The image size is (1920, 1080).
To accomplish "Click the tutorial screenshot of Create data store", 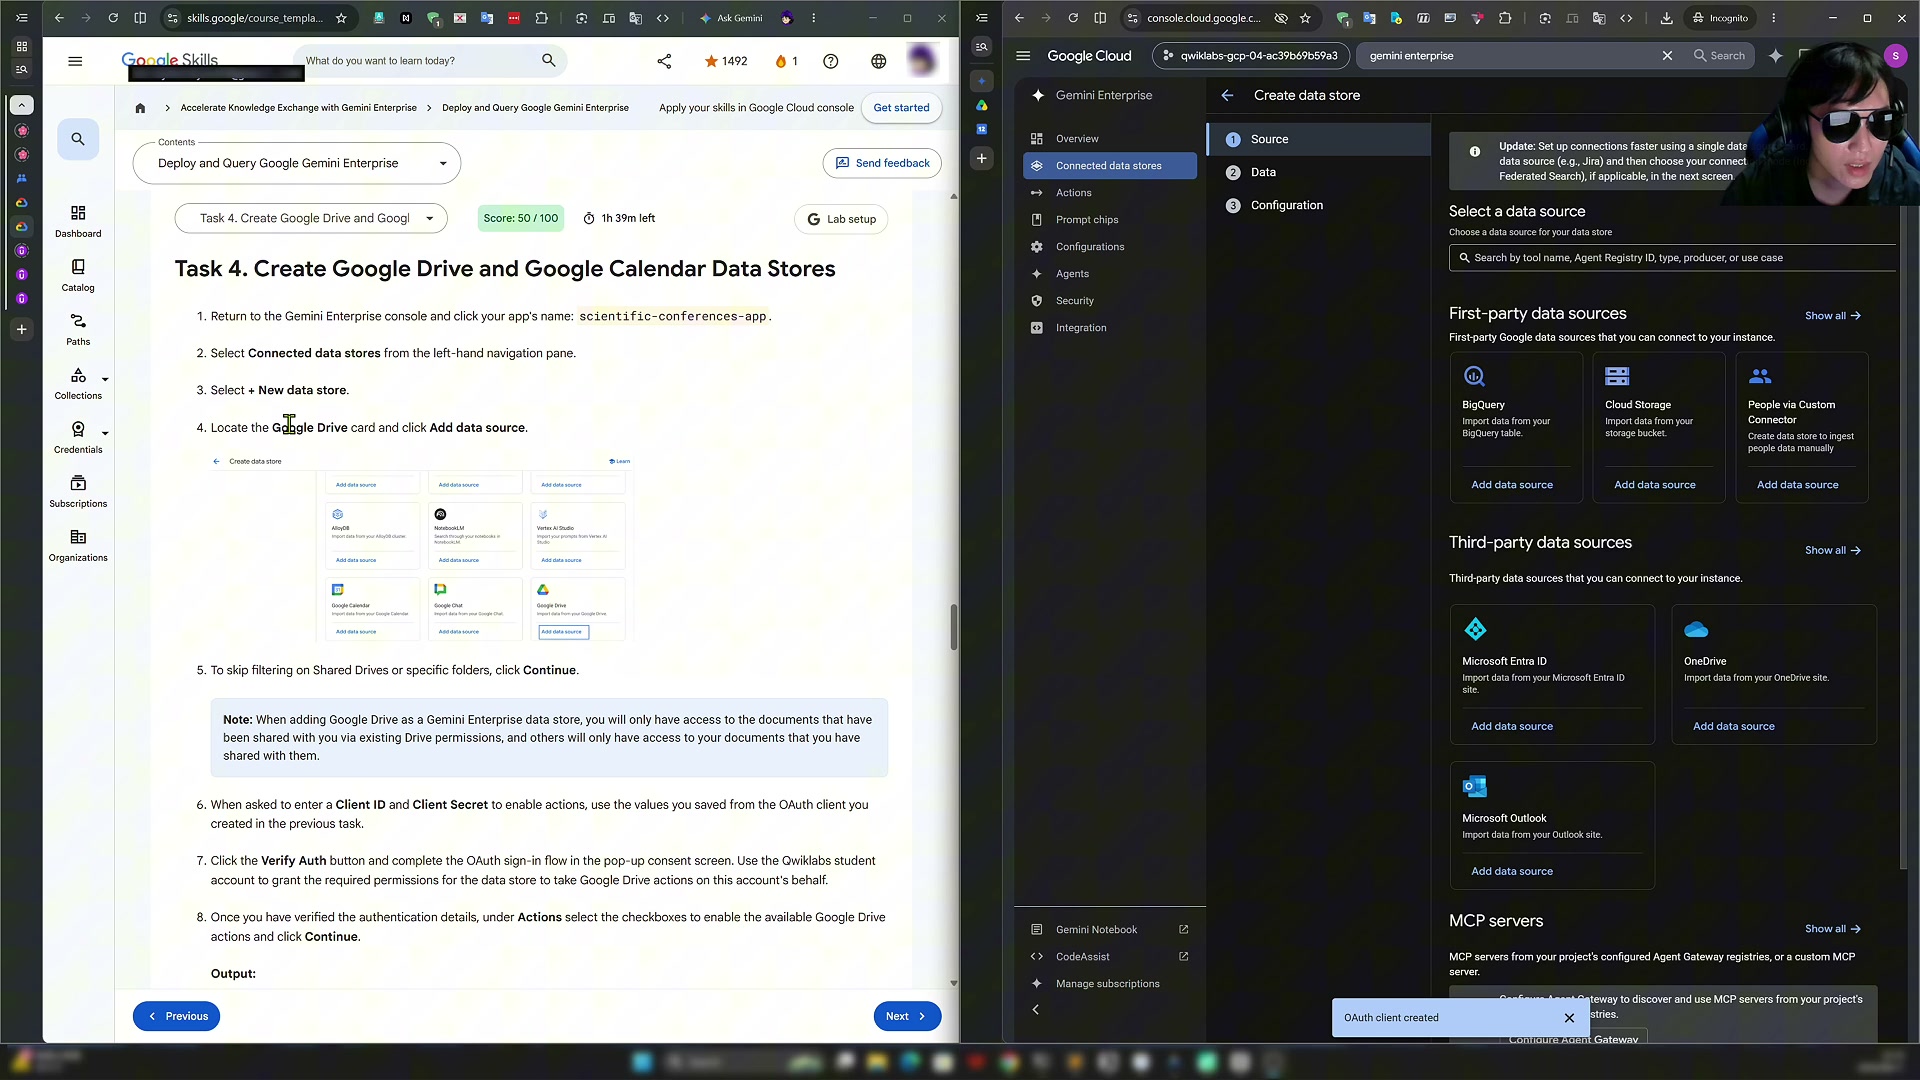I will [x=422, y=548].
